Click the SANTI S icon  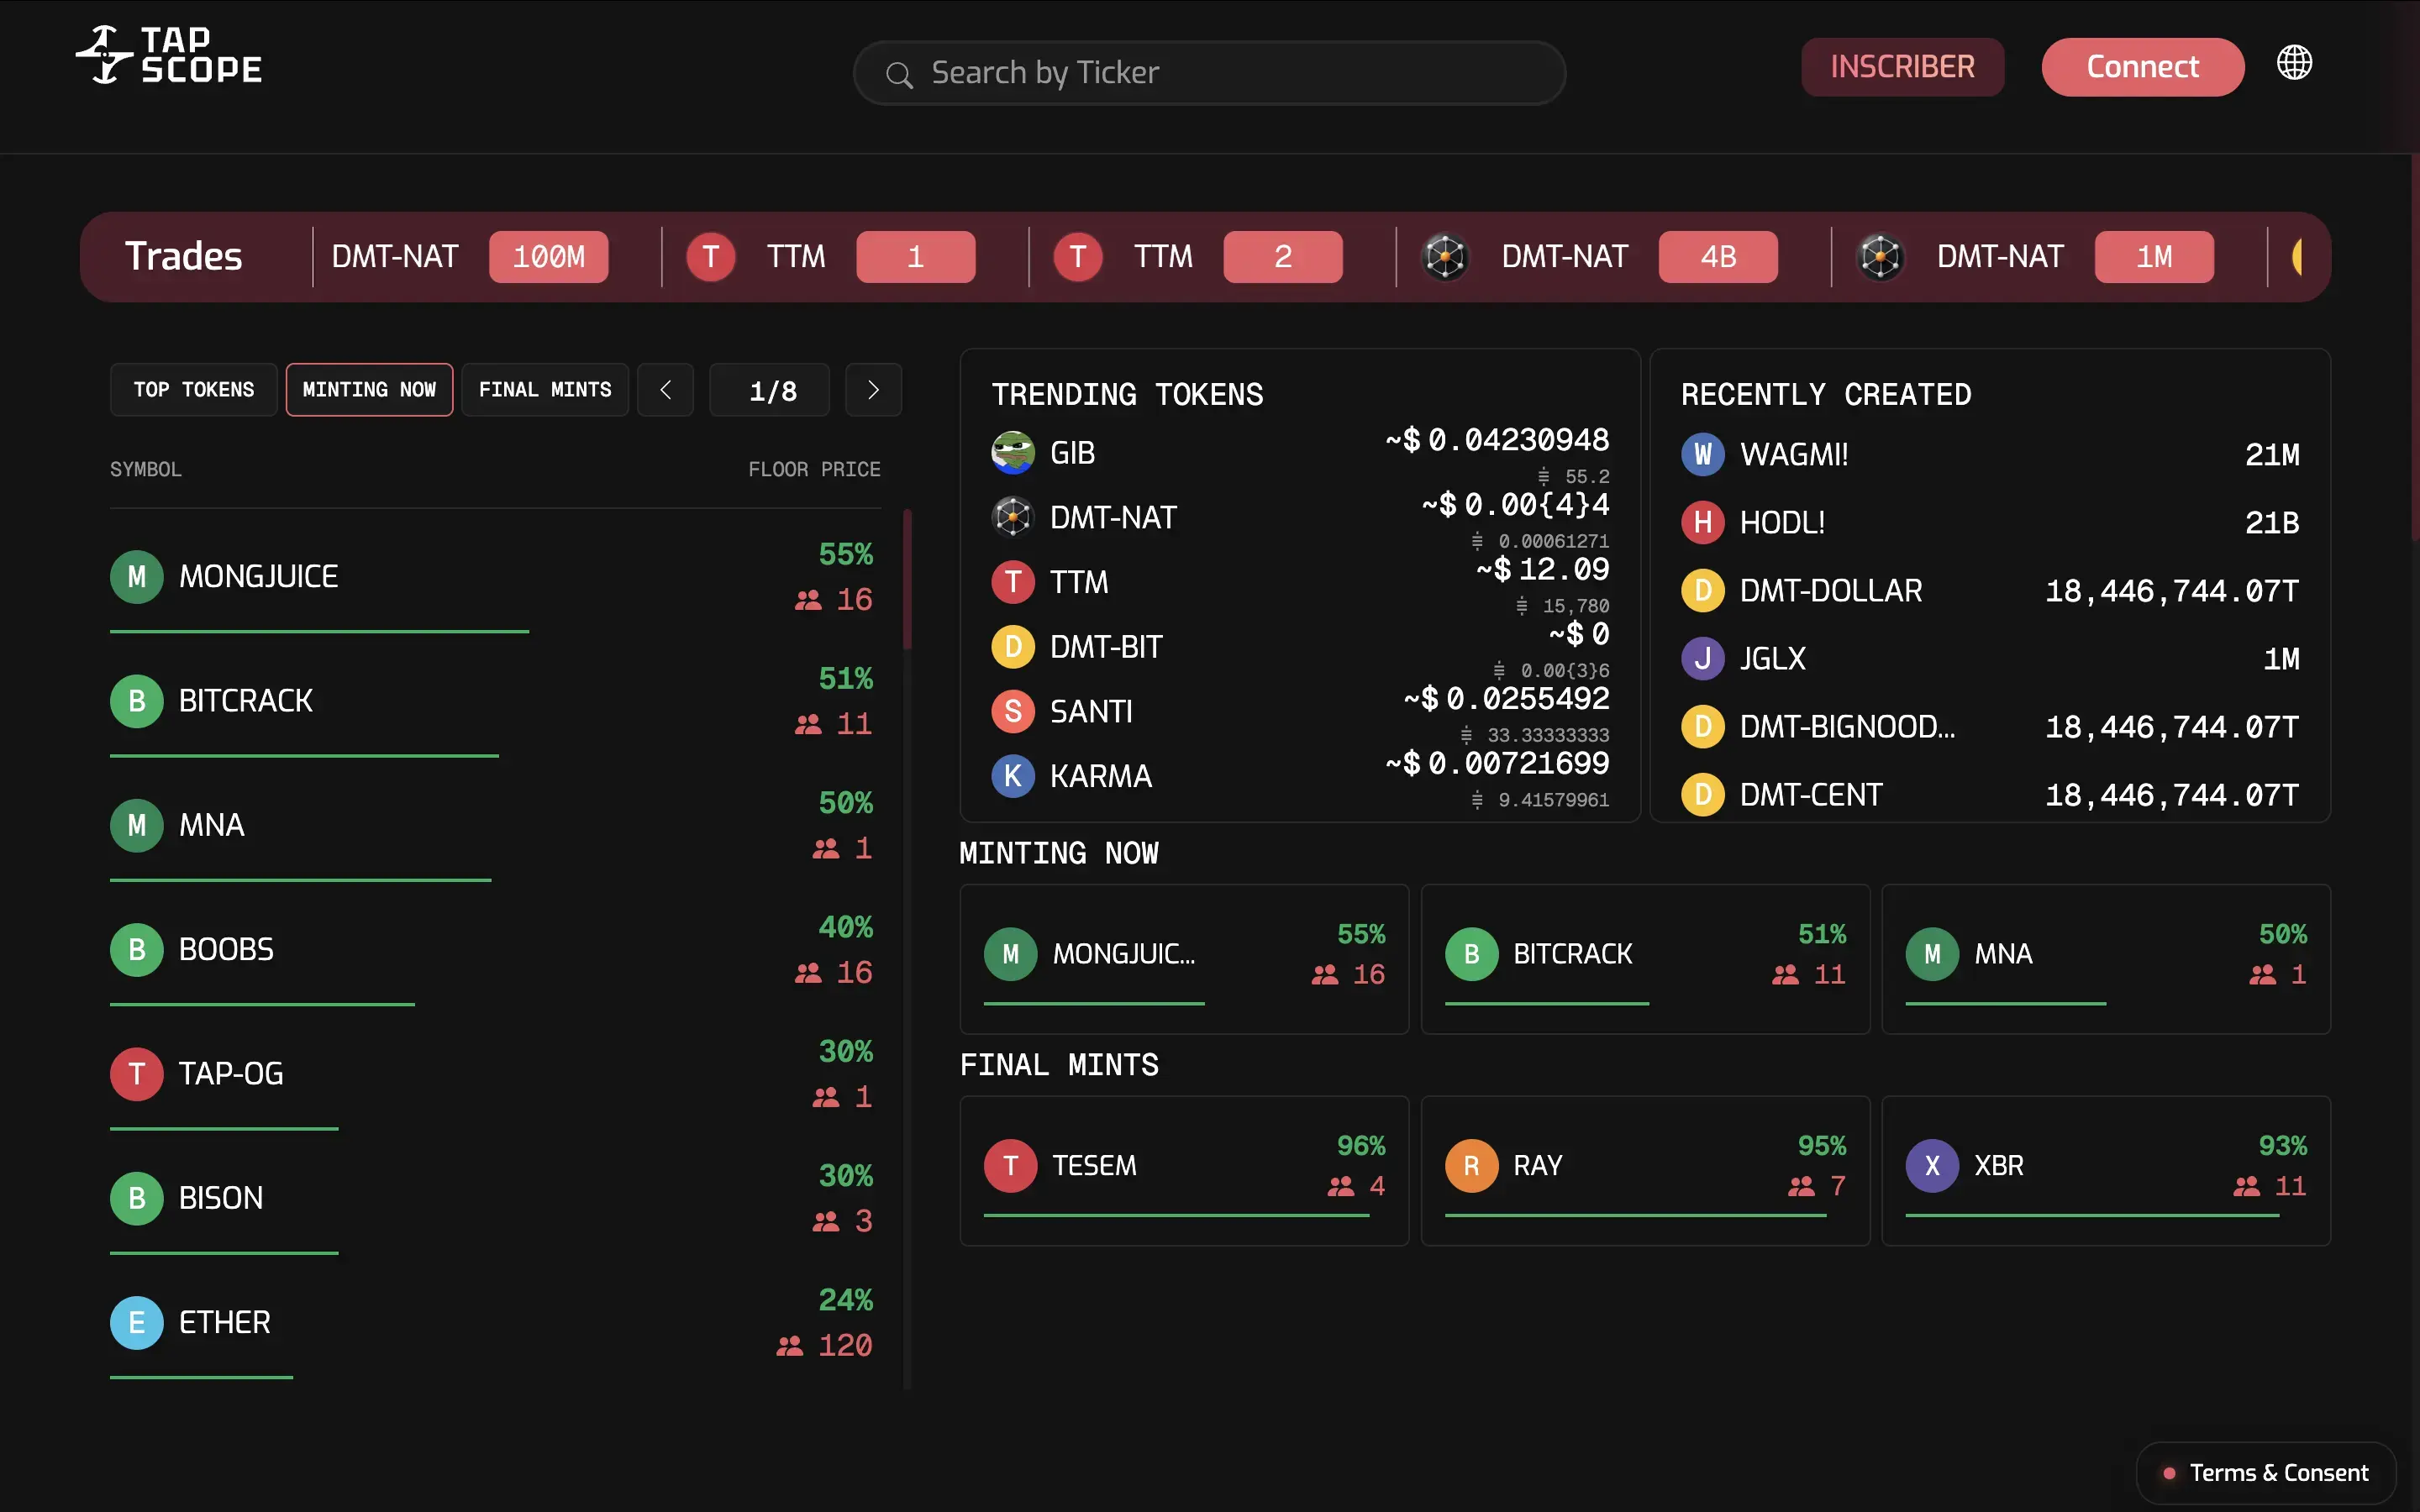point(1012,711)
